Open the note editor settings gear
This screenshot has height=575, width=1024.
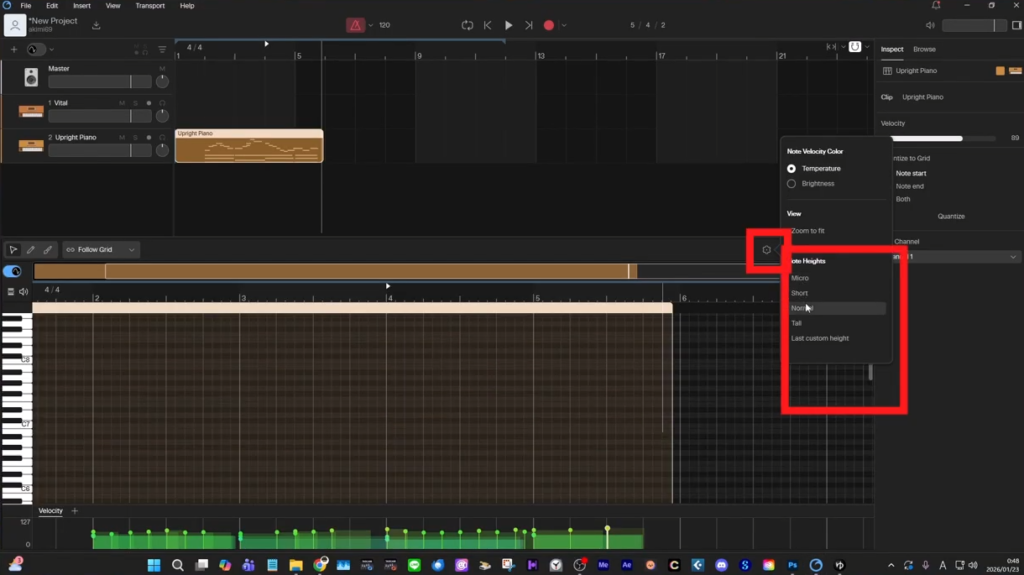(766, 250)
